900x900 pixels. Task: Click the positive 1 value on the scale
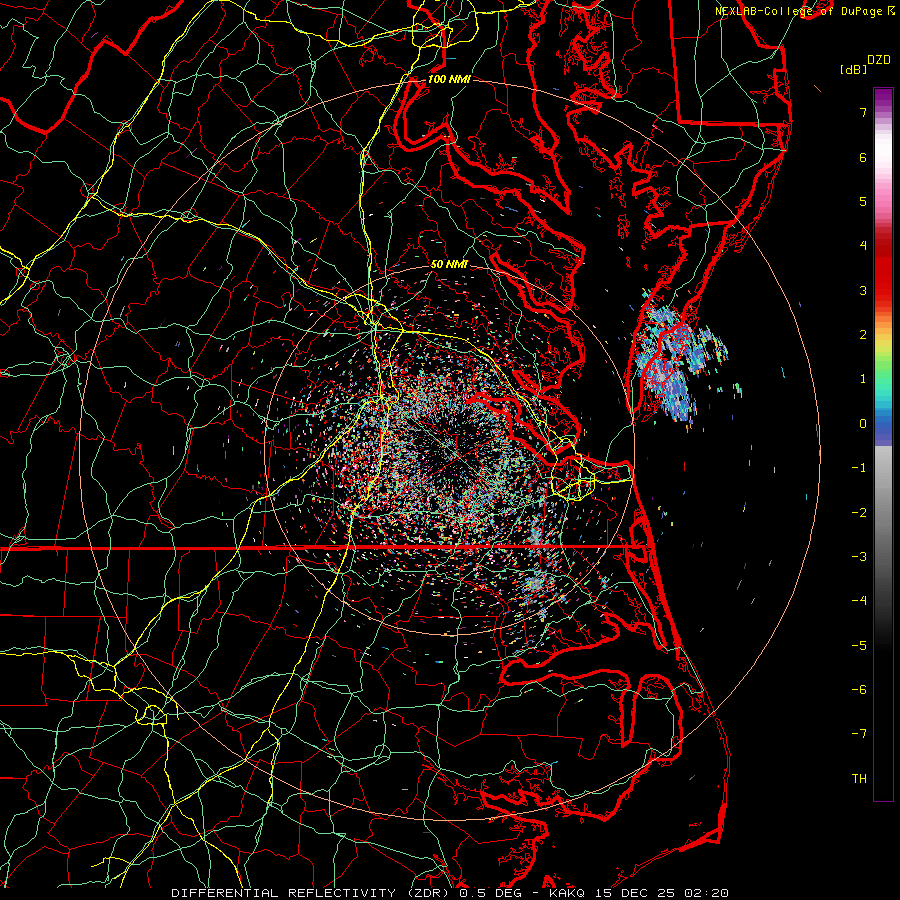[863, 379]
